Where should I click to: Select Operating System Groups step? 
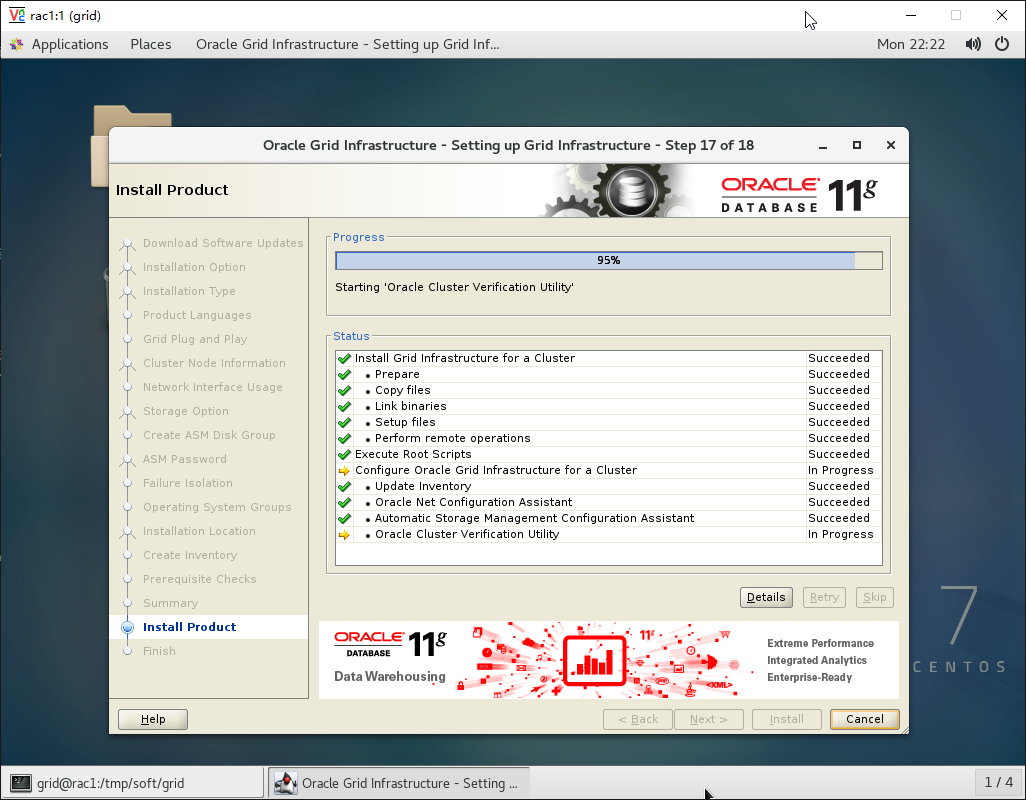(217, 507)
